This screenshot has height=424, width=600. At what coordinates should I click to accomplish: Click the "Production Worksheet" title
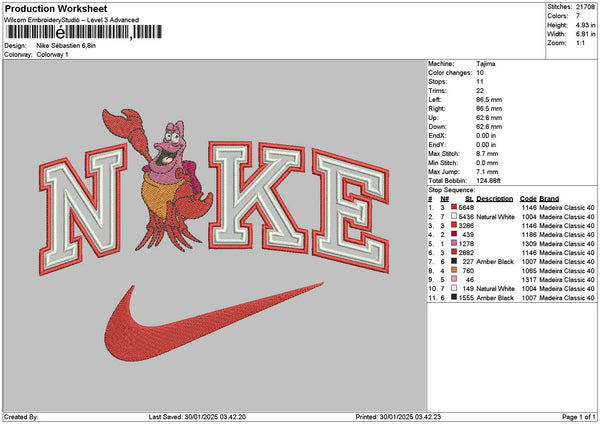(56, 8)
